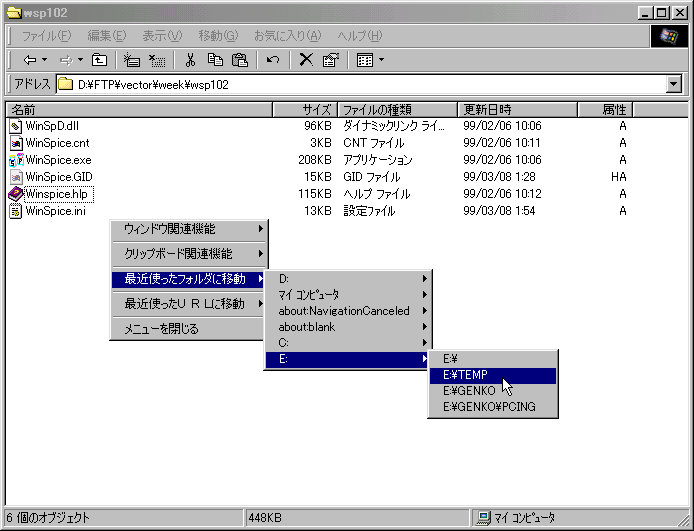
Task: Sort by 更新日時 column header
Action: coord(517,109)
